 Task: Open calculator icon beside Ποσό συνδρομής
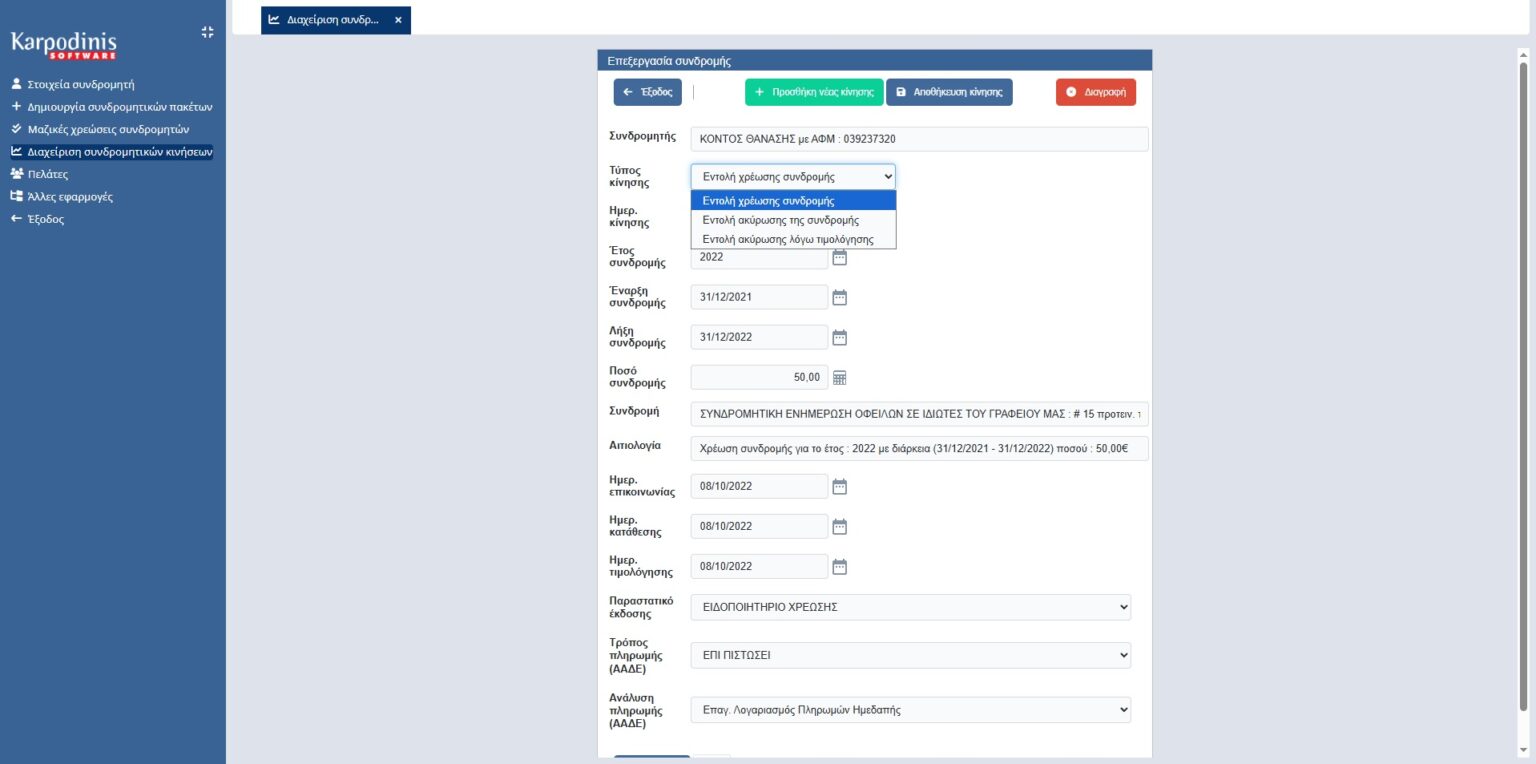(x=839, y=378)
